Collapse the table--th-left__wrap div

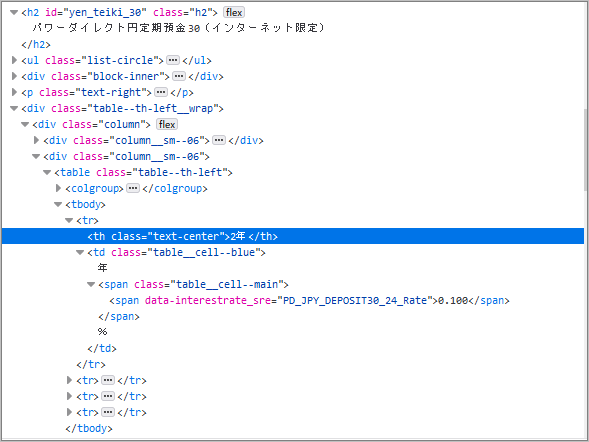tap(14, 109)
